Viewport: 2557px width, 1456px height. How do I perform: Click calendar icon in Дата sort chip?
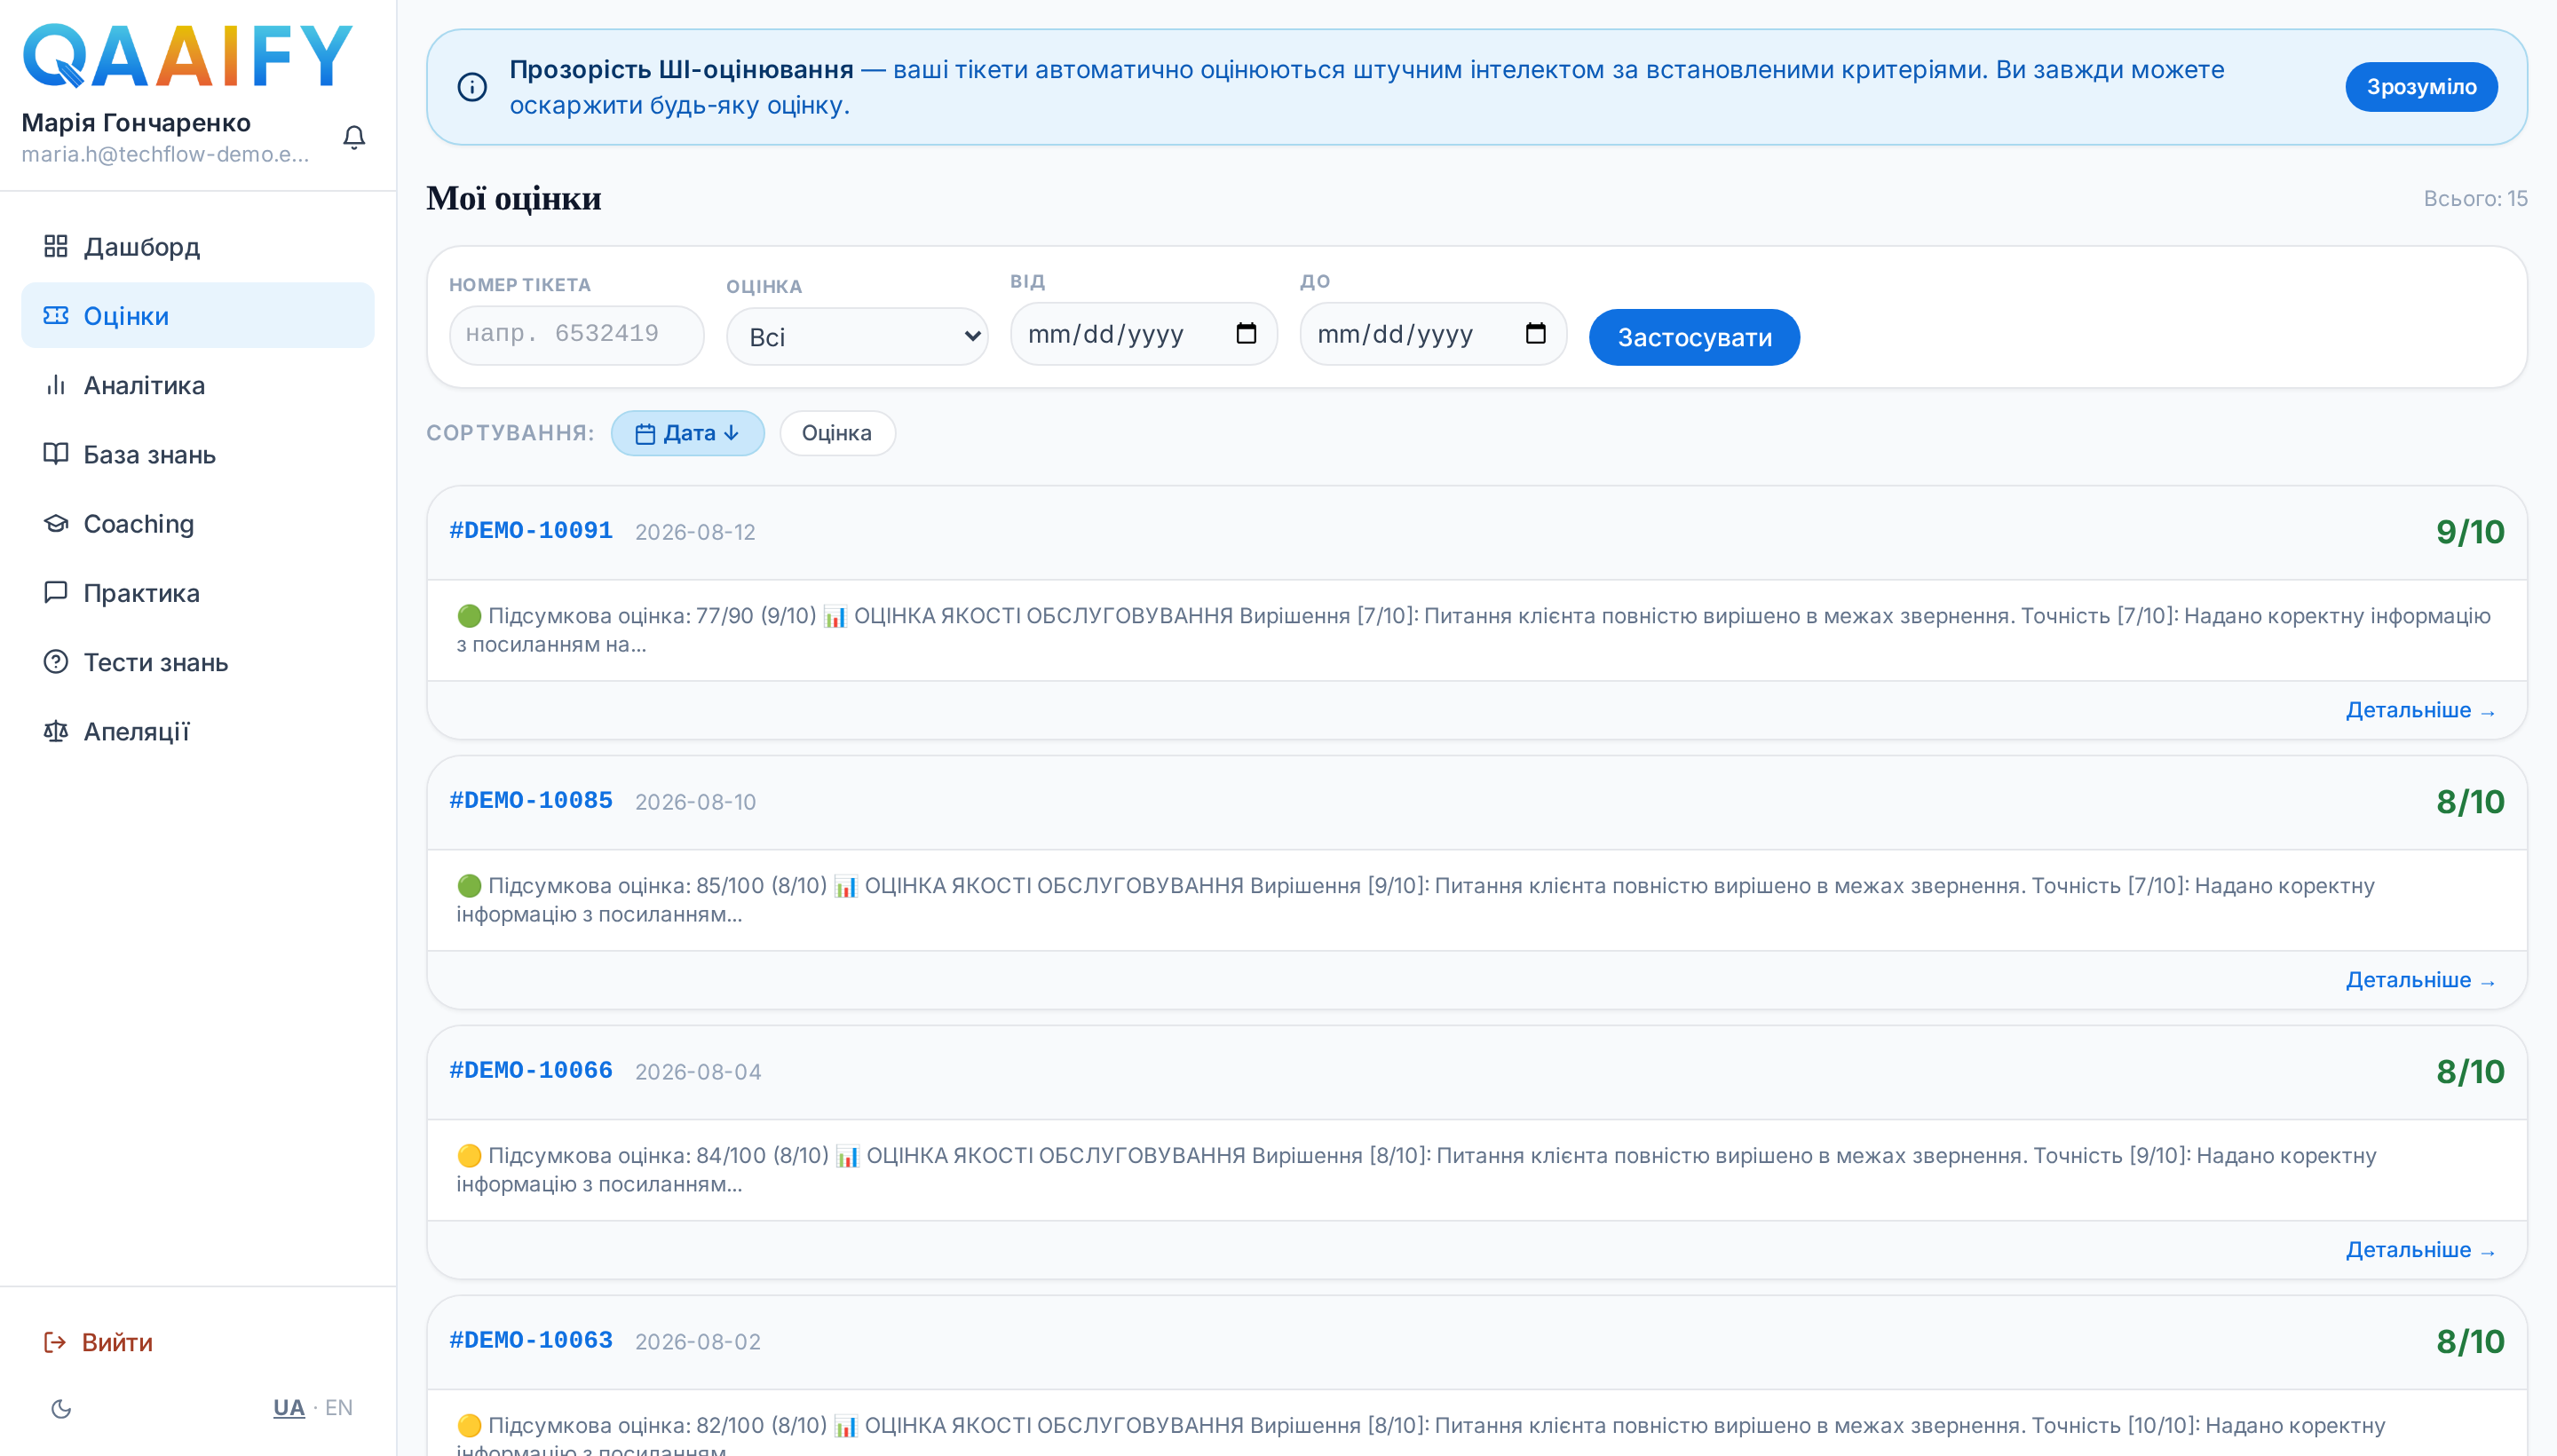(645, 434)
